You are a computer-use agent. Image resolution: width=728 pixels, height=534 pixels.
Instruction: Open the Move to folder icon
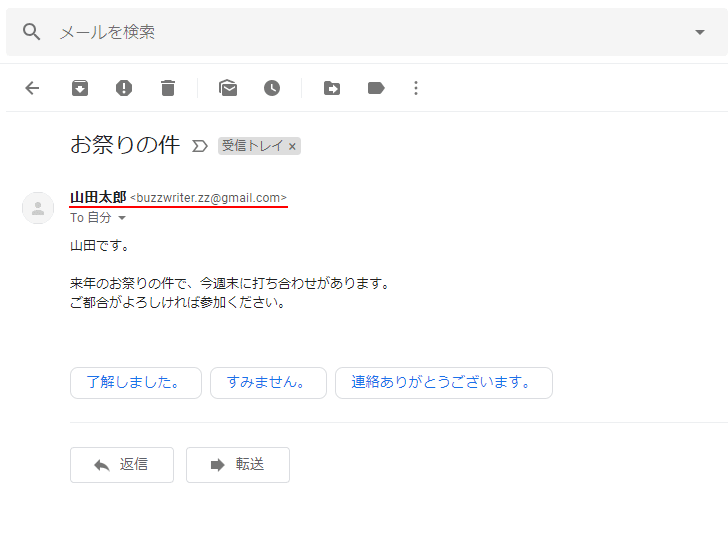(332, 88)
